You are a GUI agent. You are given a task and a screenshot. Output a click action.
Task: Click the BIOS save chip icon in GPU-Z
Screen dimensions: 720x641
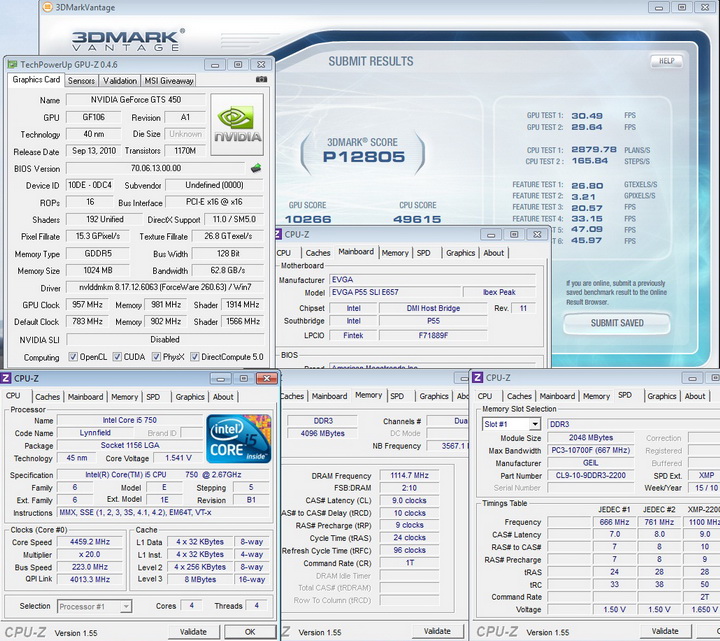click(x=256, y=168)
